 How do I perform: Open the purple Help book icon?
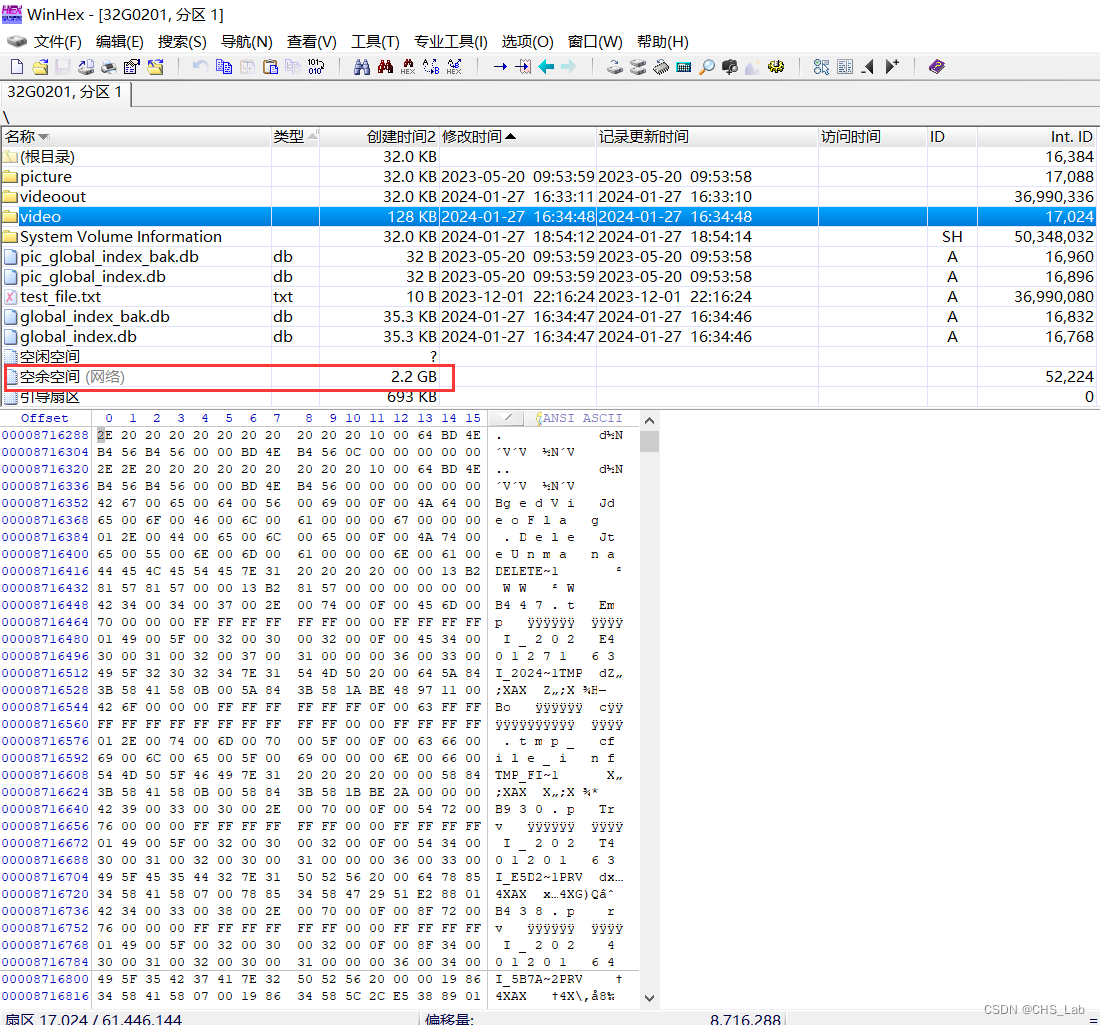click(x=937, y=67)
